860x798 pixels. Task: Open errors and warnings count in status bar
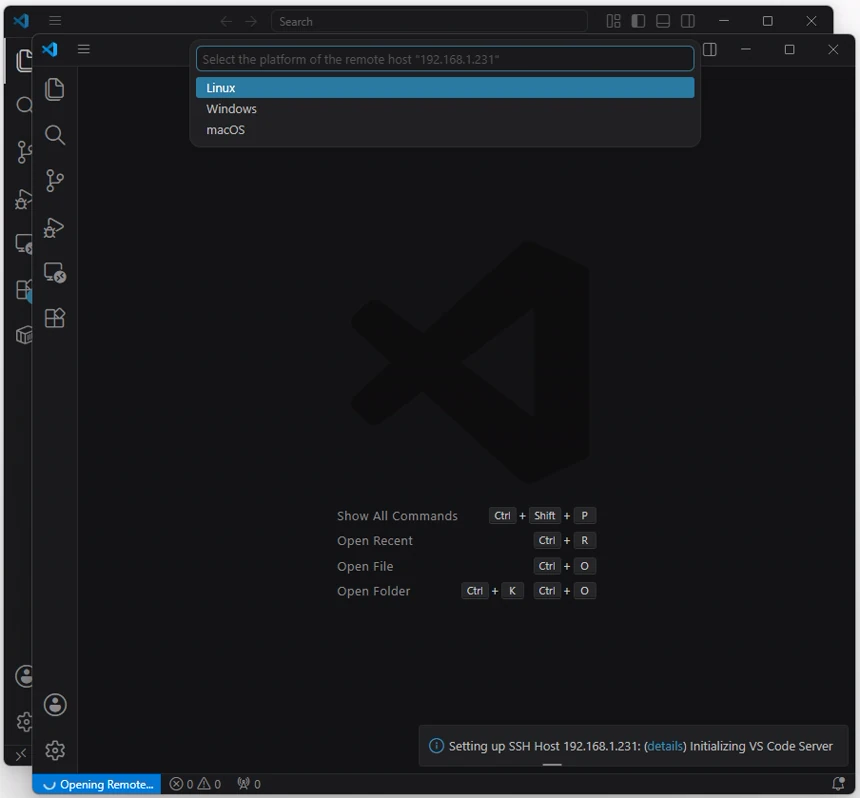(x=195, y=784)
